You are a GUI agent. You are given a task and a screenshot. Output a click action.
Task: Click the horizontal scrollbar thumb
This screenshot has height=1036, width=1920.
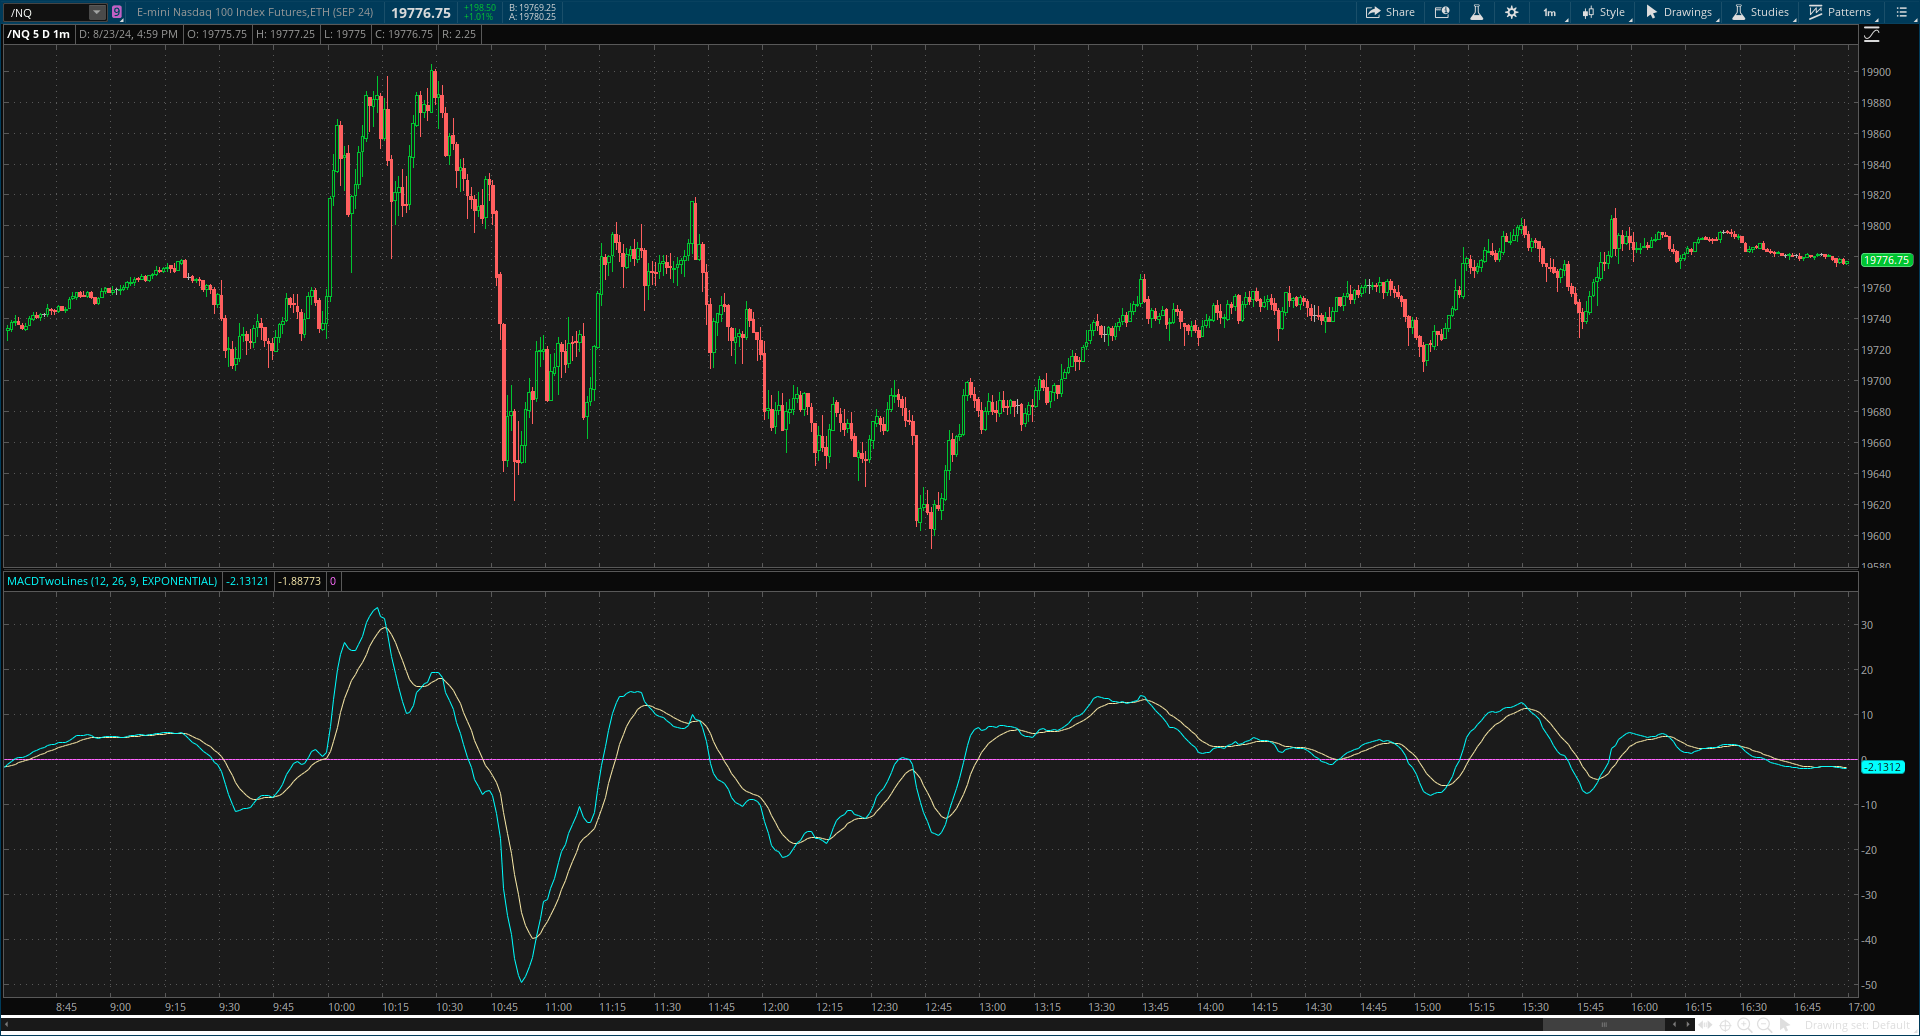(x=1604, y=1024)
